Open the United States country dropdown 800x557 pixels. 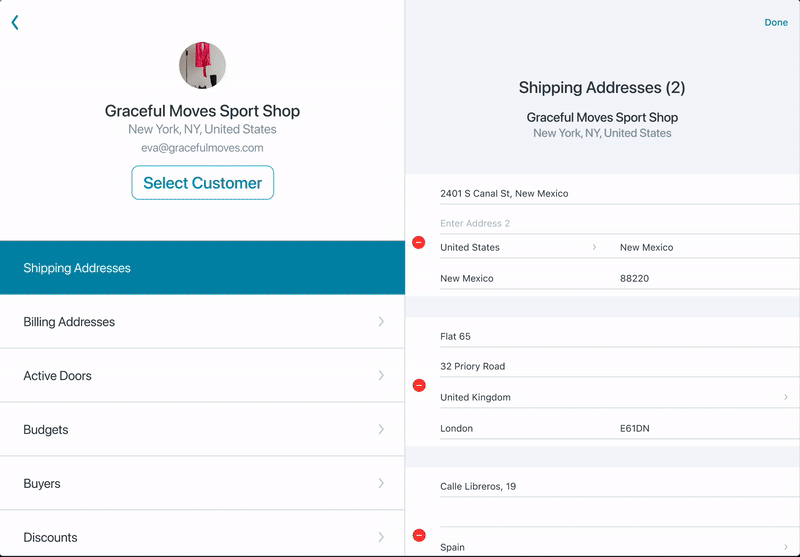pyautogui.click(x=518, y=247)
